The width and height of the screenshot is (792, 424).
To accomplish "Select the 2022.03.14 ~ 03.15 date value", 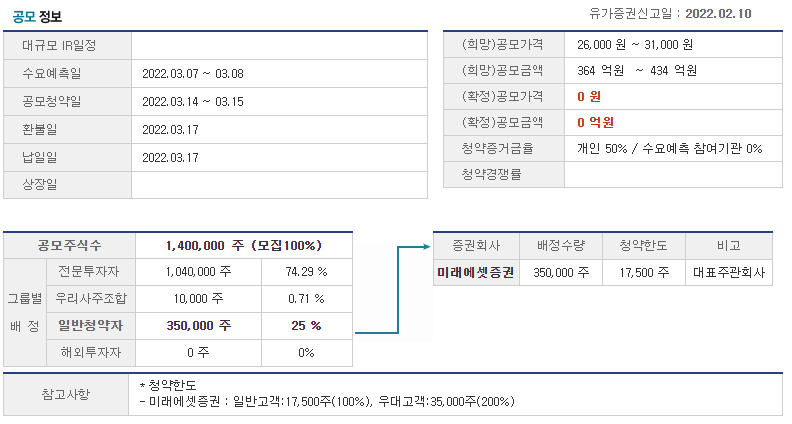I will 193,102.
